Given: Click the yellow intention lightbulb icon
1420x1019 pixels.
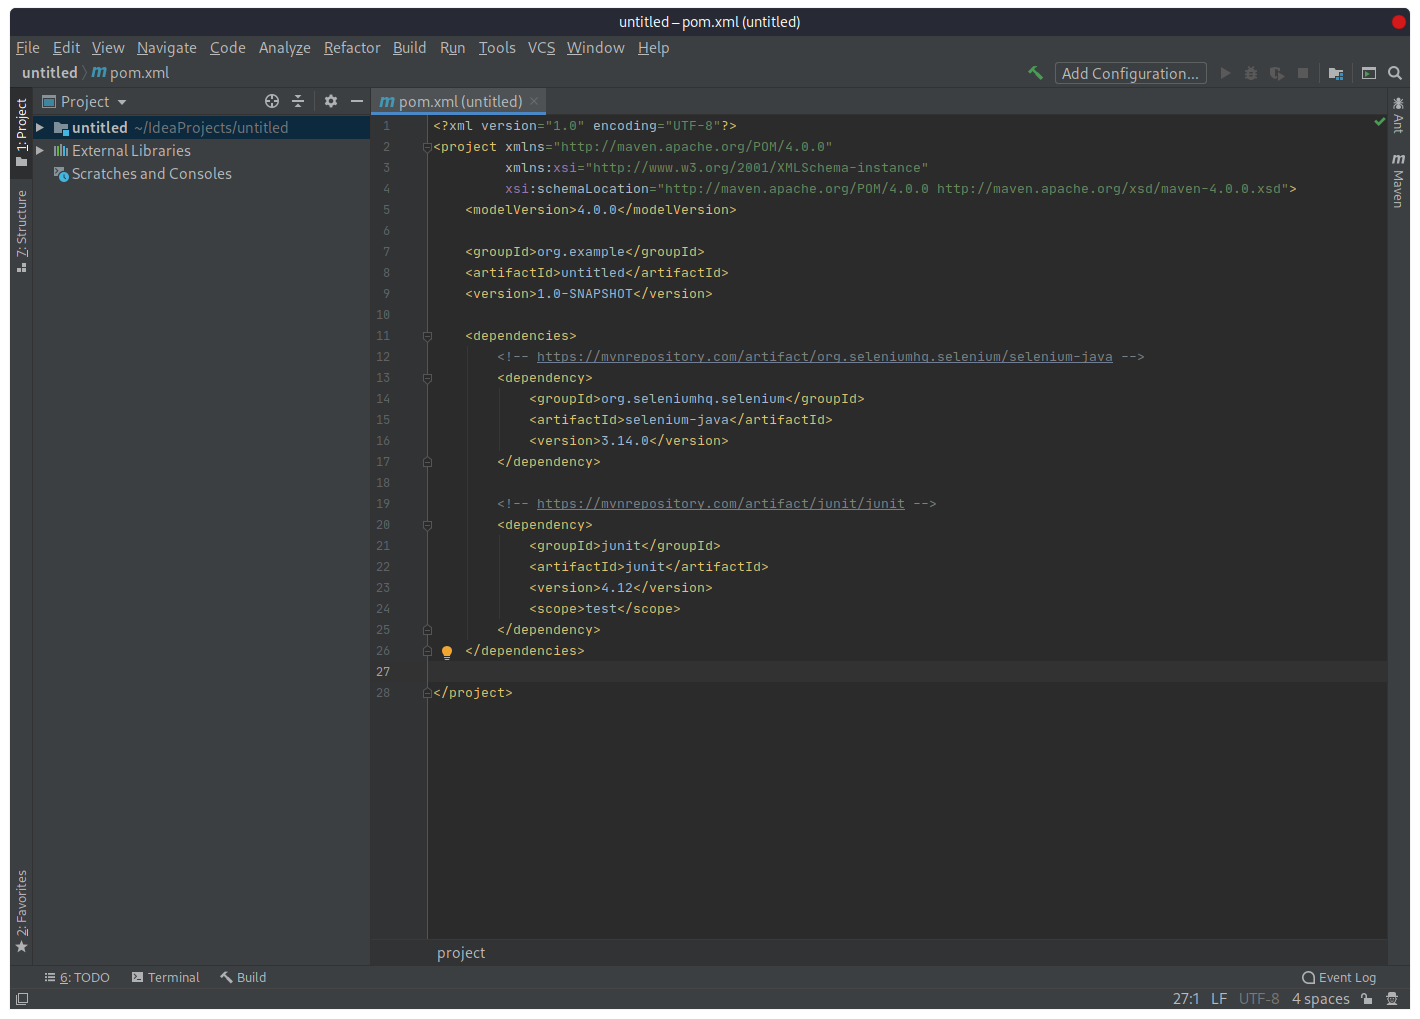Looking at the screenshot, I should click(x=447, y=652).
